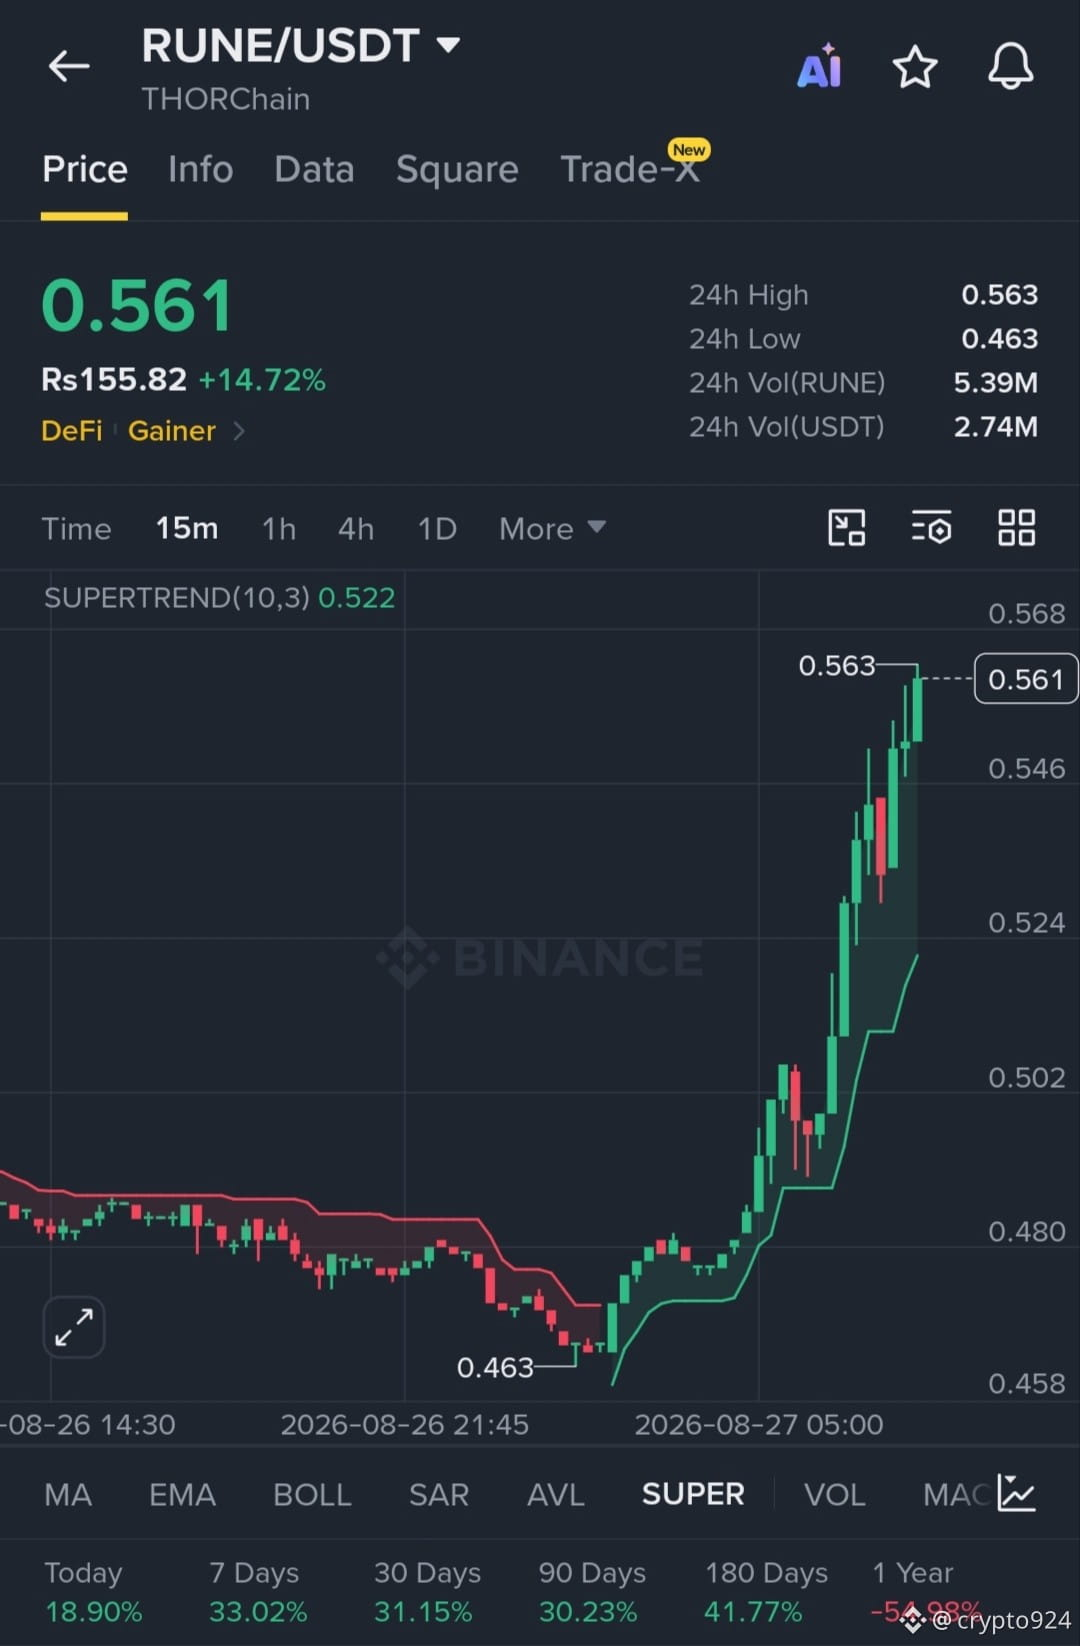Tap the Rs155.82 converted price
The height and width of the screenshot is (1646, 1080).
click(114, 380)
